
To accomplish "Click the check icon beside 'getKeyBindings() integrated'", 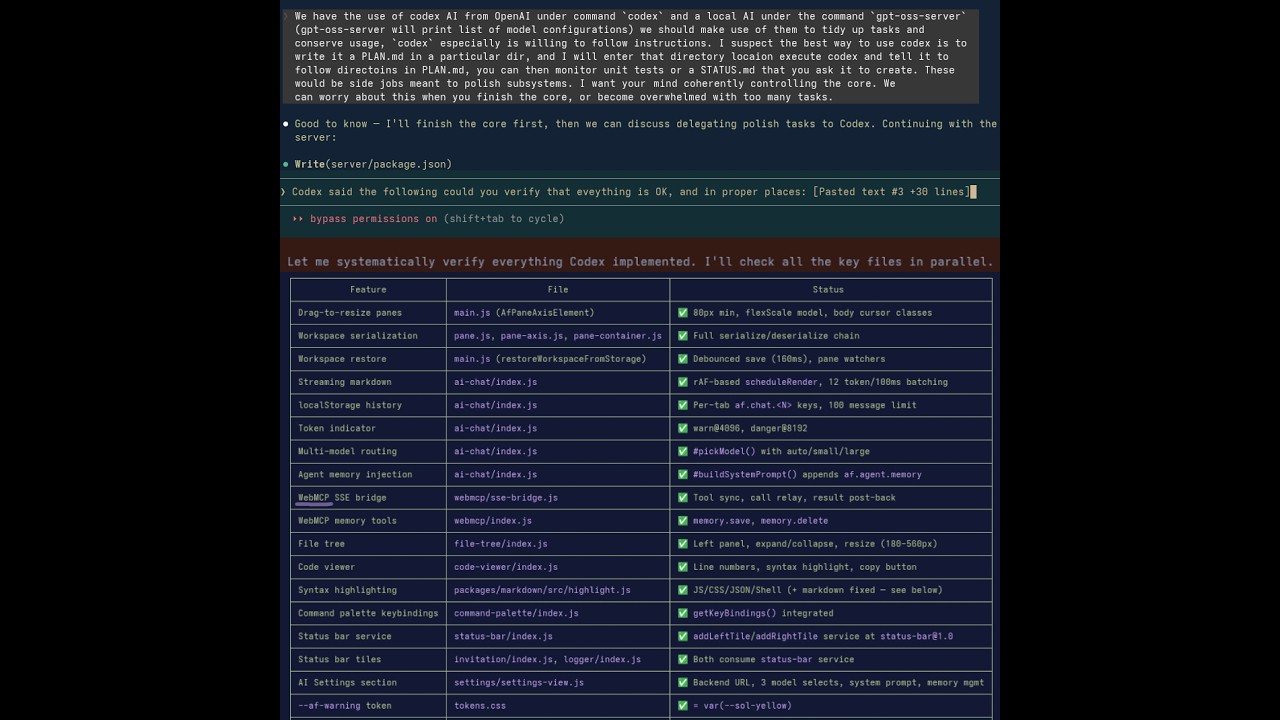I will [683, 612].
